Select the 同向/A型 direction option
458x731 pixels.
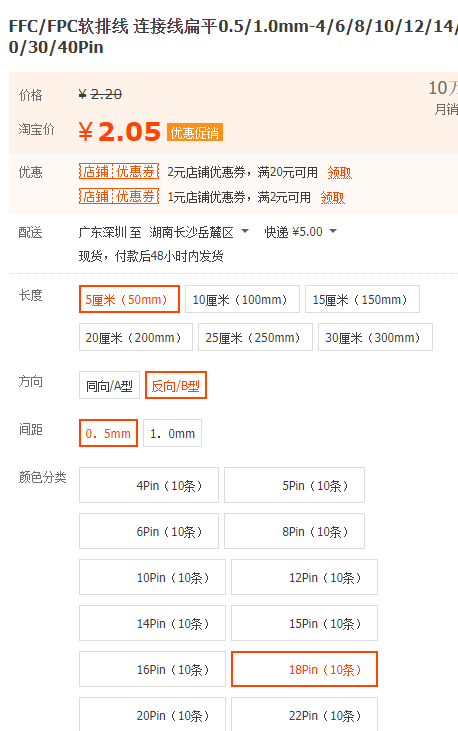pos(110,385)
